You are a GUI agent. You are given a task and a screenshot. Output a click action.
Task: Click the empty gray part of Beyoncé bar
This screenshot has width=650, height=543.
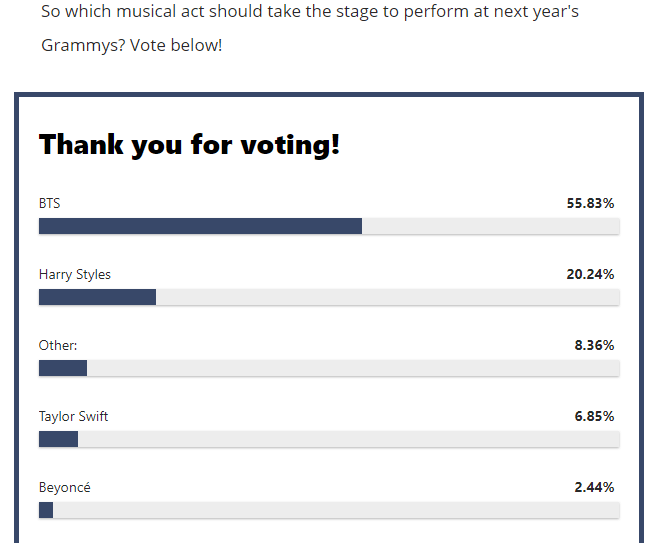pyautogui.click(x=335, y=510)
